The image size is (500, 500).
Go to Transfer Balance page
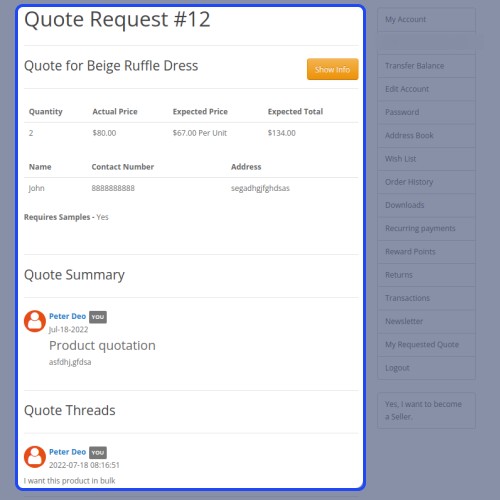coord(426,66)
